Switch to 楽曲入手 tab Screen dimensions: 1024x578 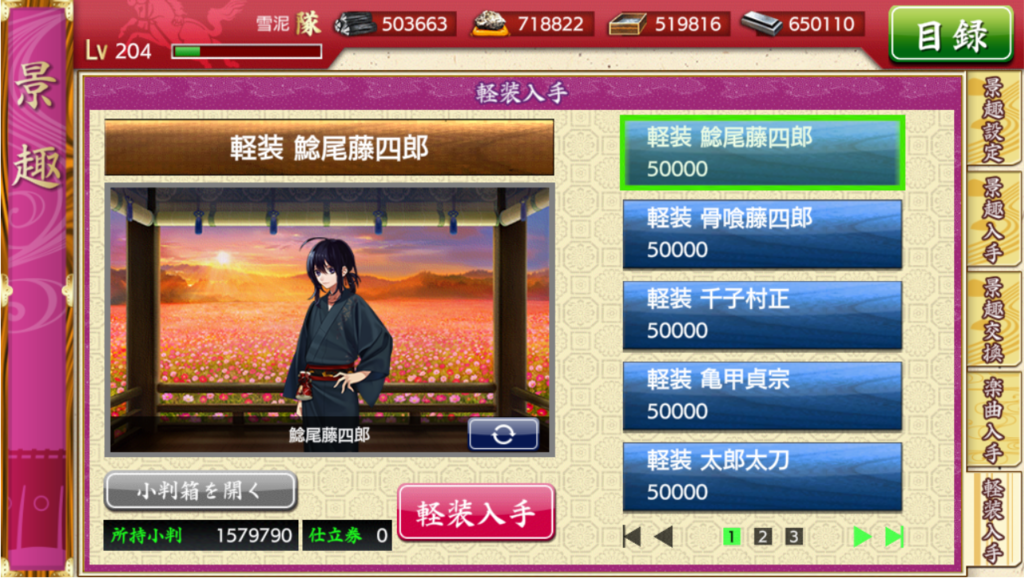[993, 421]
